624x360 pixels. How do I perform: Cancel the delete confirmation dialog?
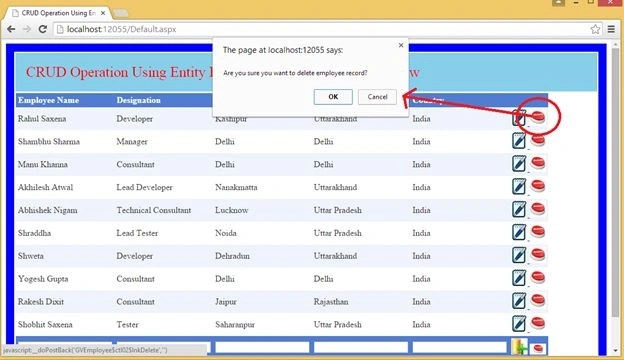click(x=377, y=97)
